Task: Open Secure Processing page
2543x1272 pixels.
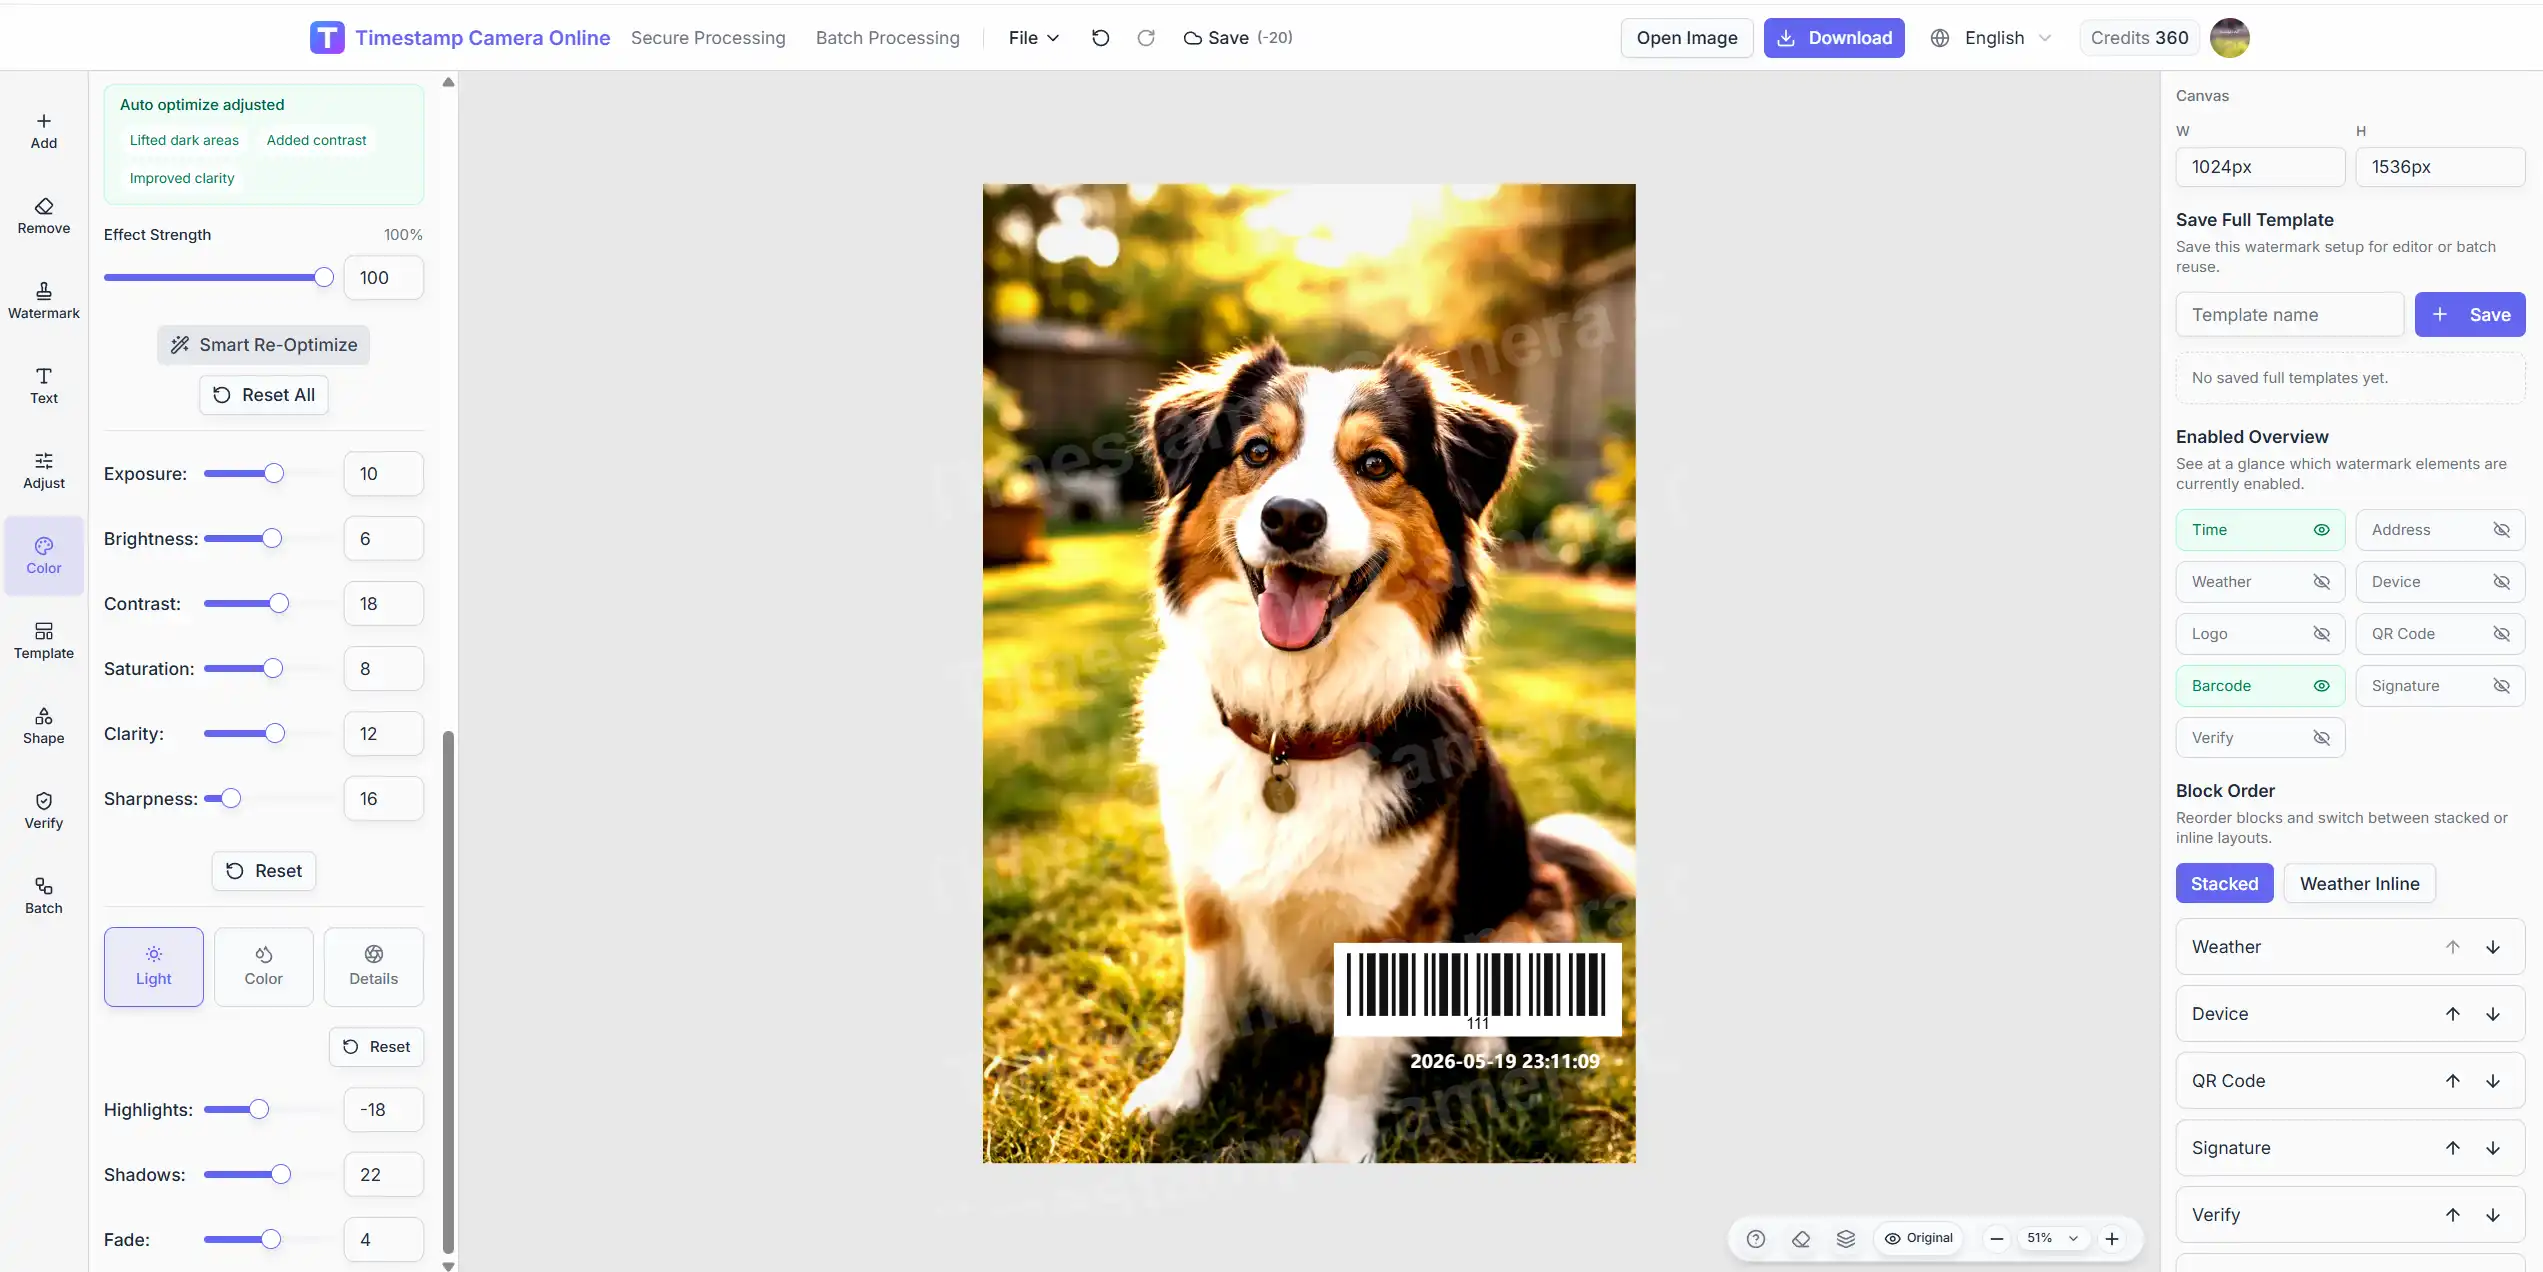Action: click(x=708, y=38)
